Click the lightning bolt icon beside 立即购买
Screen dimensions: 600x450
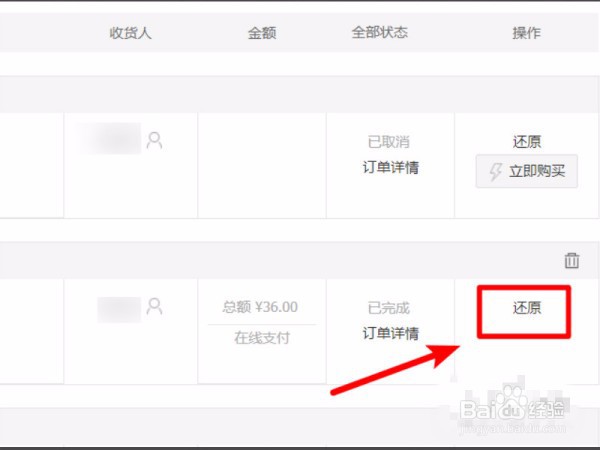click(x=496, y=171)
